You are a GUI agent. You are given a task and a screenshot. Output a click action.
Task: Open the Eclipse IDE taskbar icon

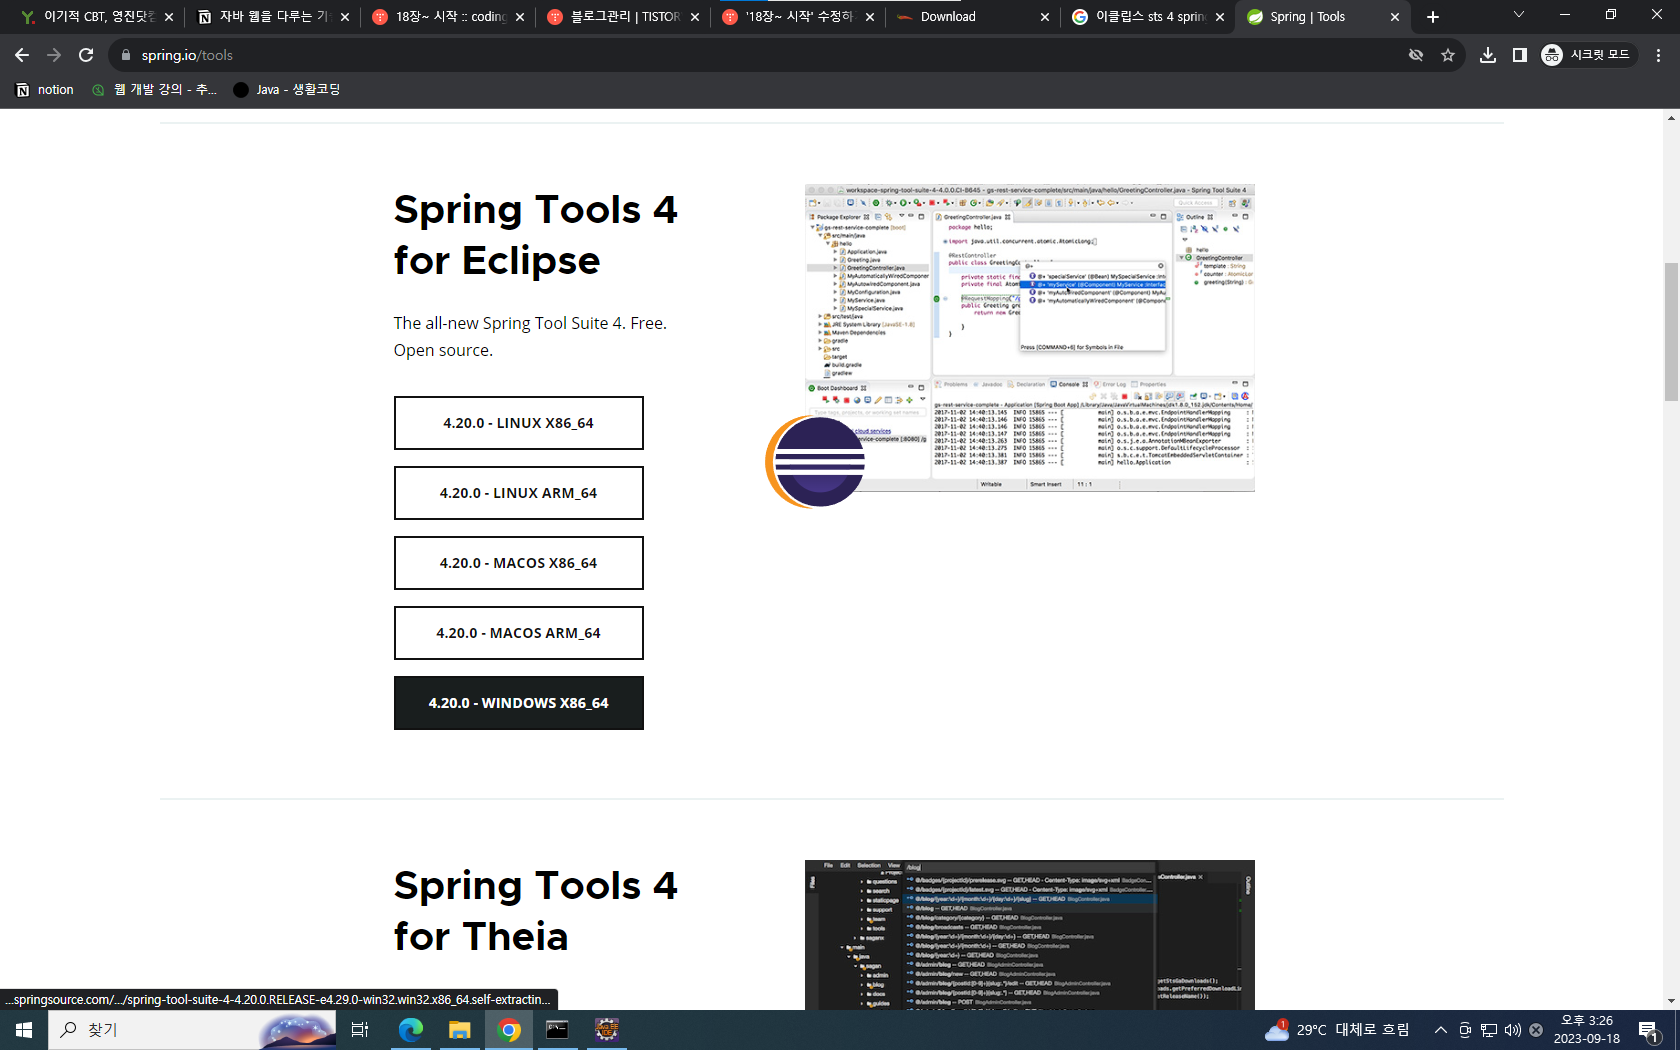tap(606, 1030)
